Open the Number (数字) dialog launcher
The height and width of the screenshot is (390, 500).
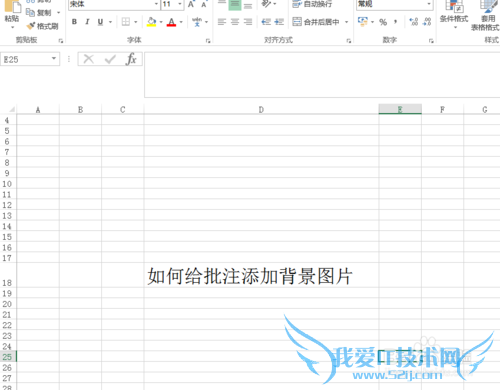pos(431,41)
